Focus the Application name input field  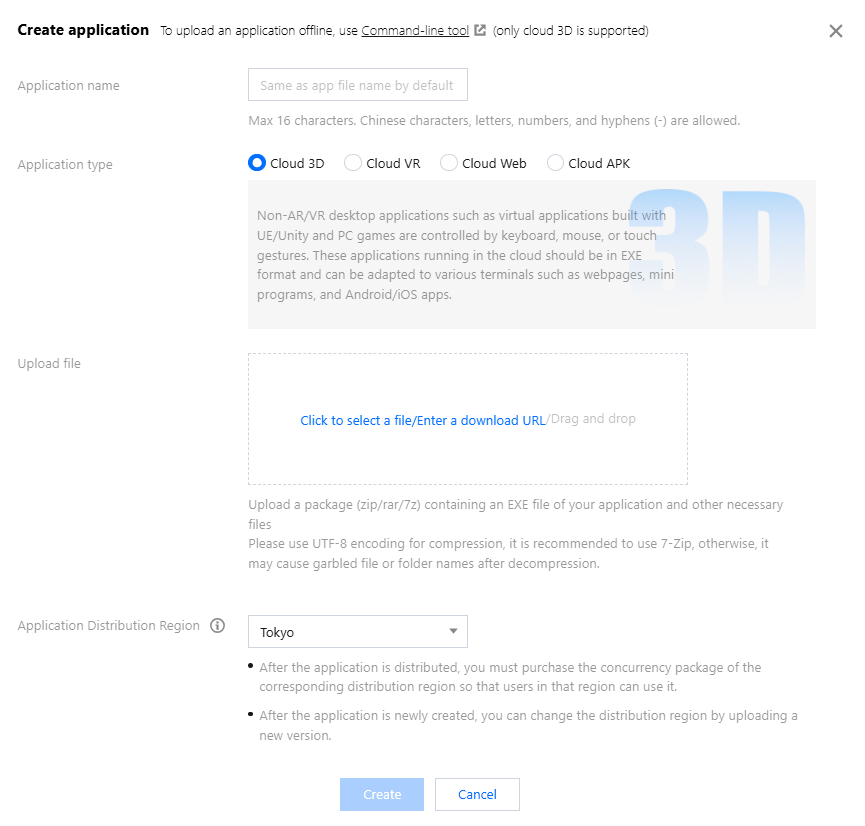(x=357, y=85)
